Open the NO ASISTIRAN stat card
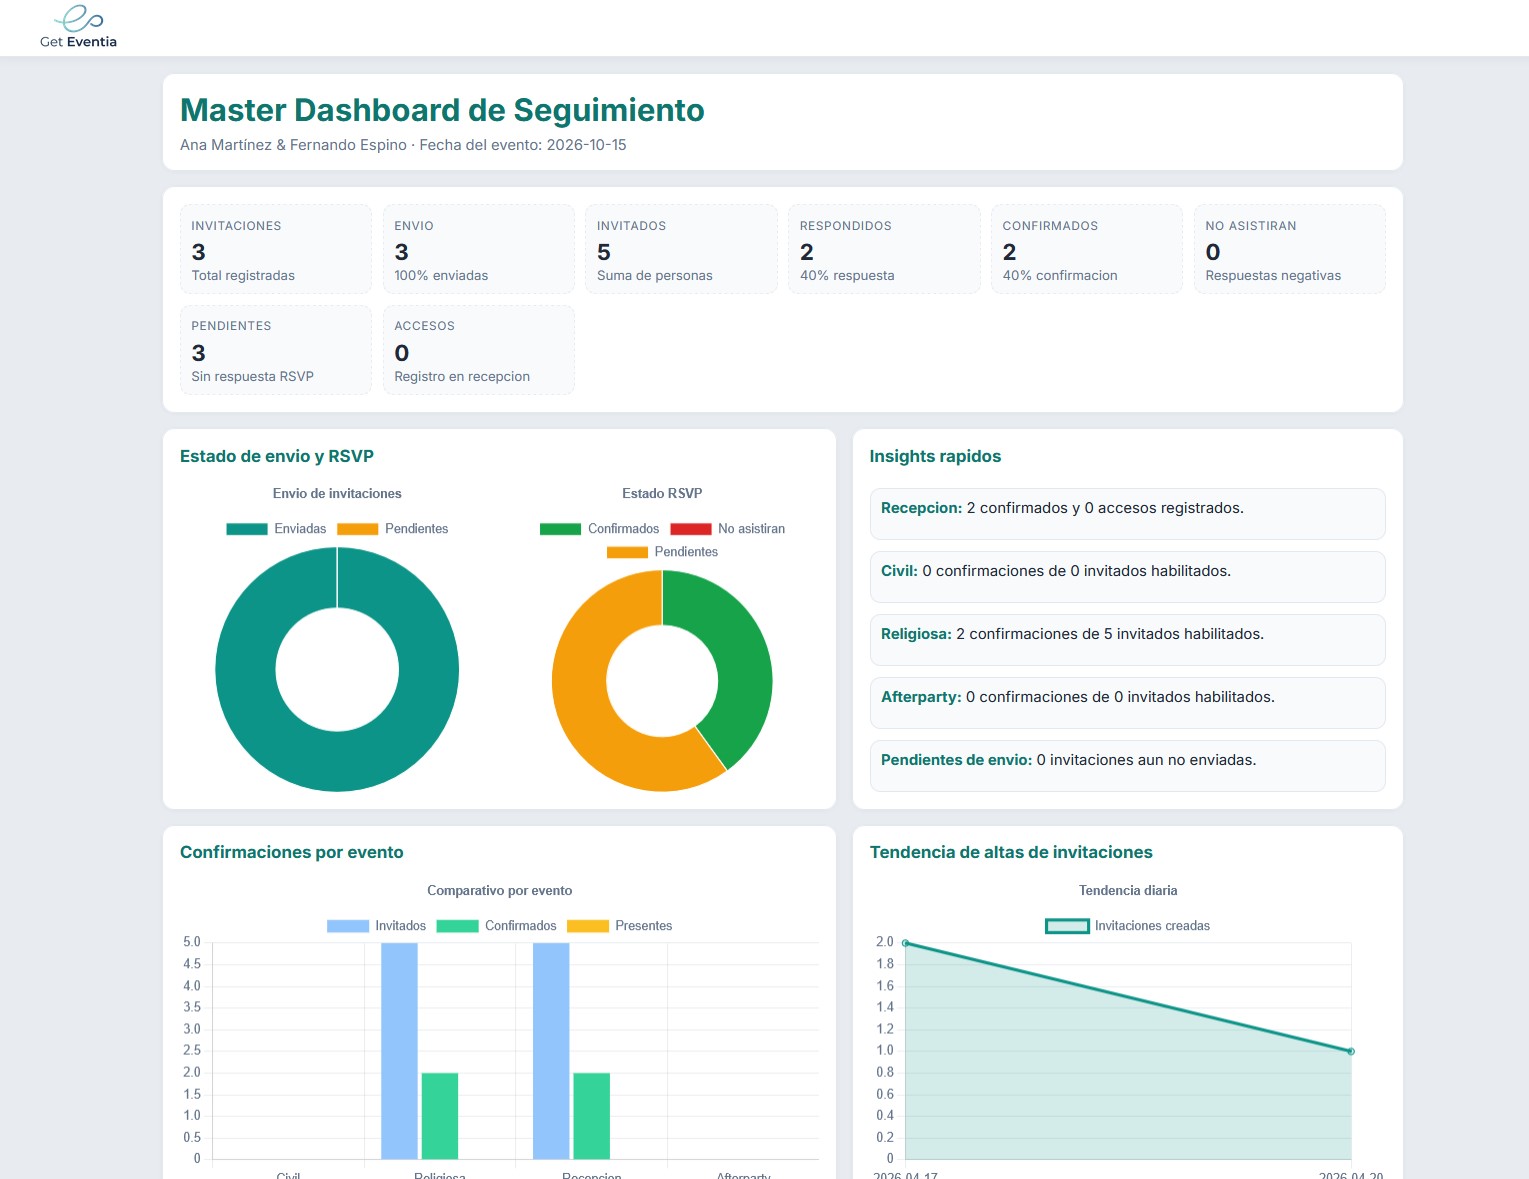Screen dimensions: 1529x1179 1290,249
